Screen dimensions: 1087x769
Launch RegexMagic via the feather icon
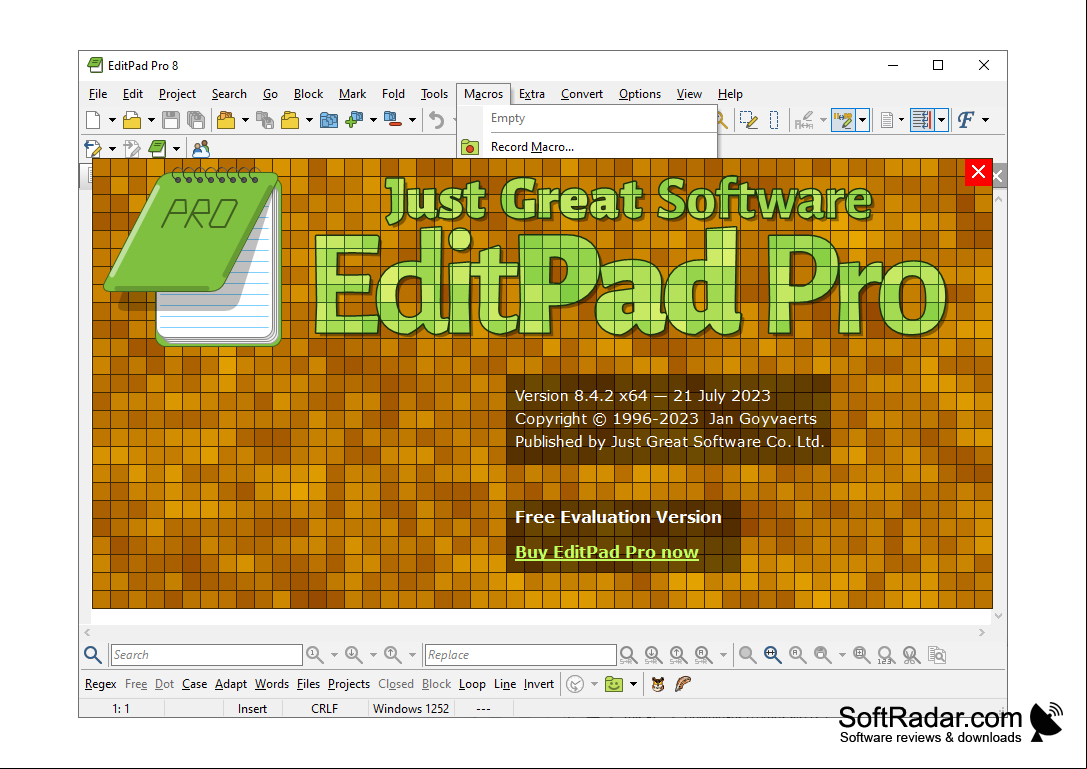pyautogui.click(x=683, y=684)
